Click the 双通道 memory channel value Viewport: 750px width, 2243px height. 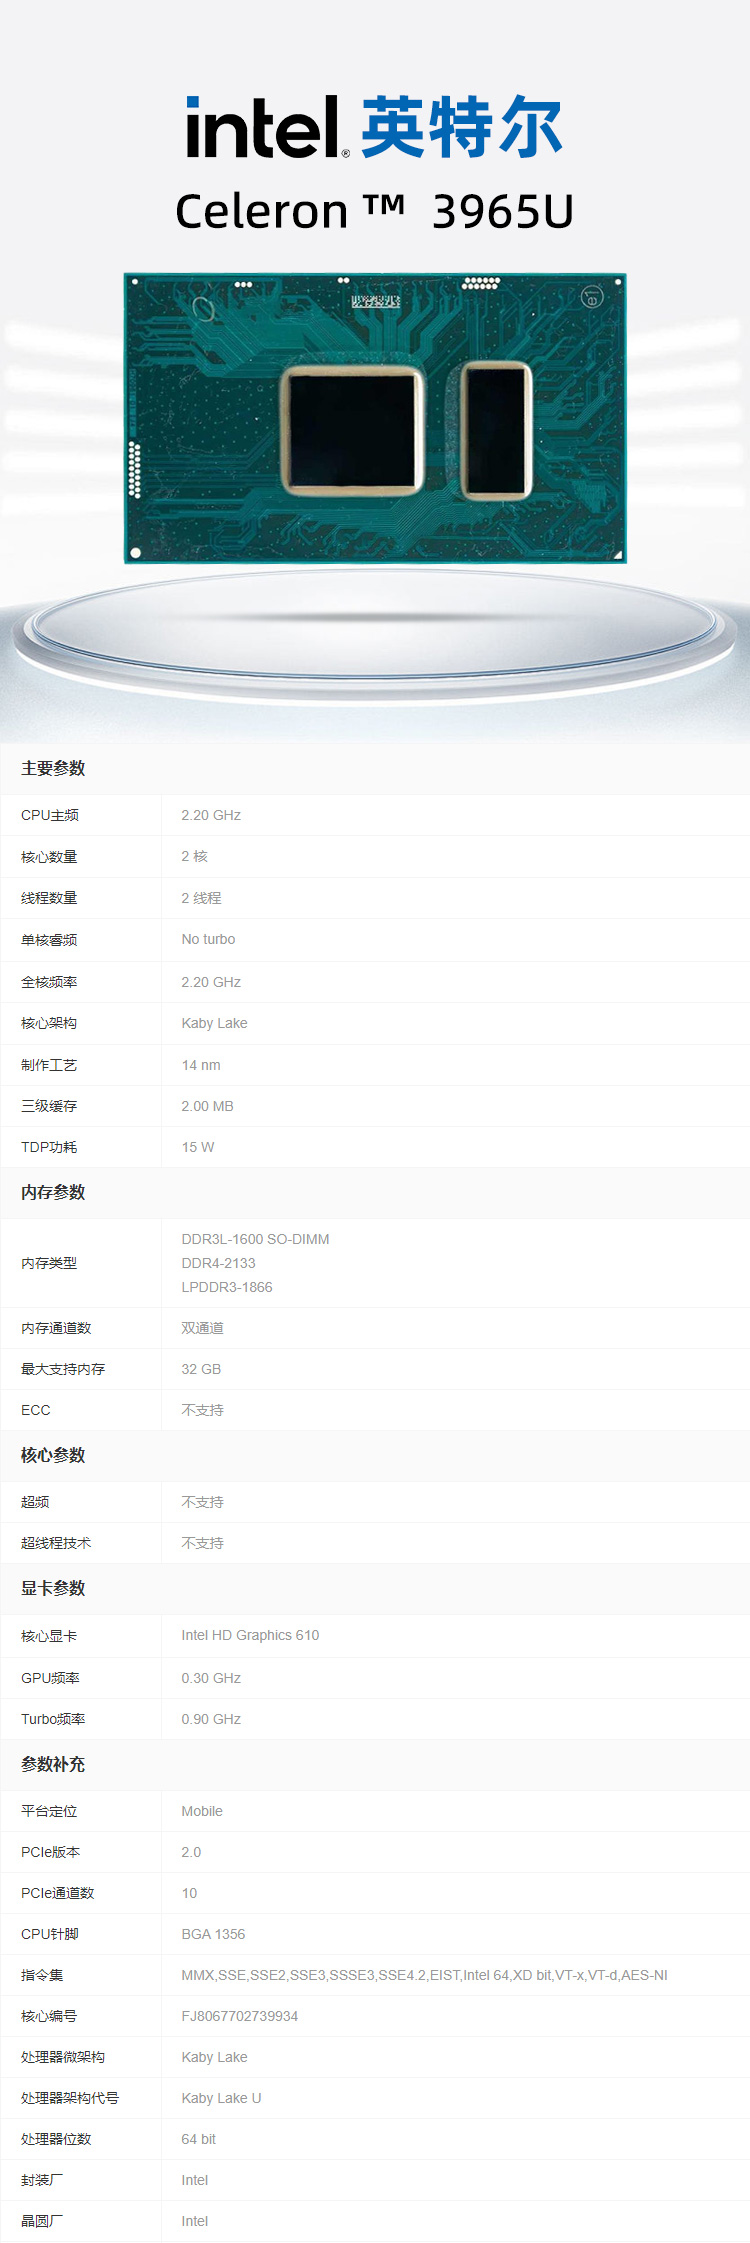pos(203,1328)
